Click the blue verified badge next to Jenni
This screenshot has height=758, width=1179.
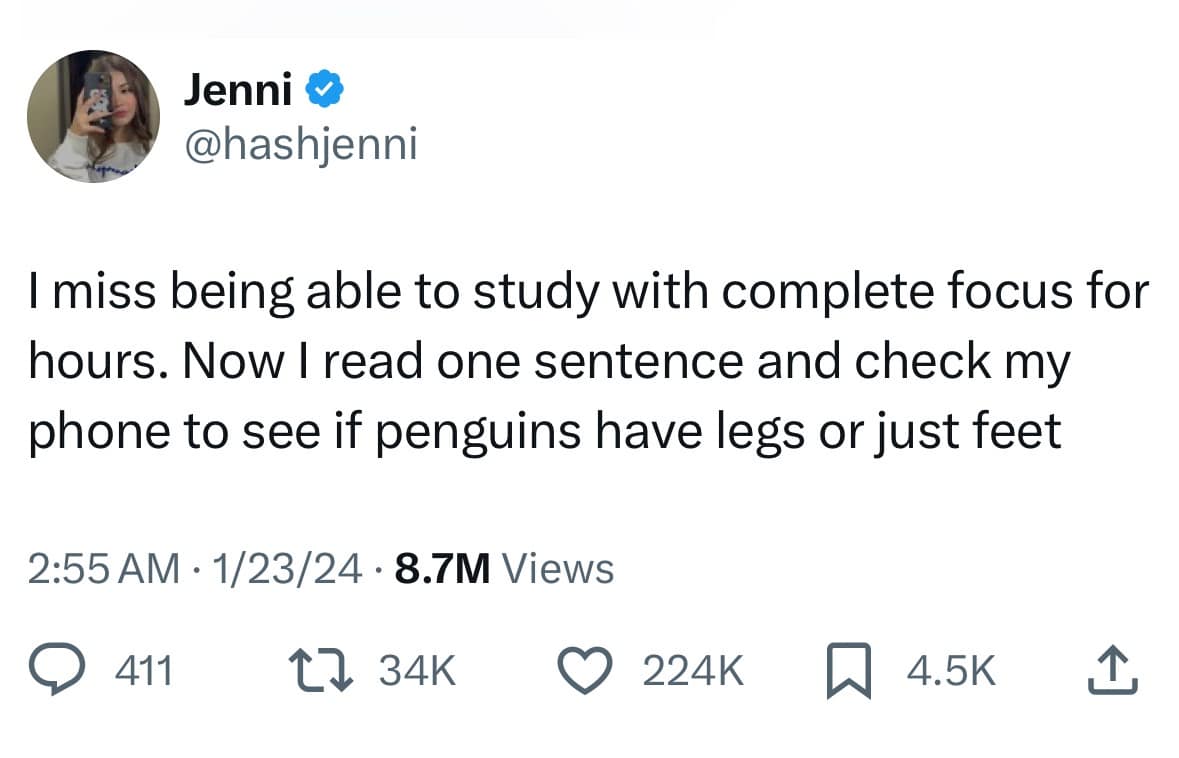(324, 88)
